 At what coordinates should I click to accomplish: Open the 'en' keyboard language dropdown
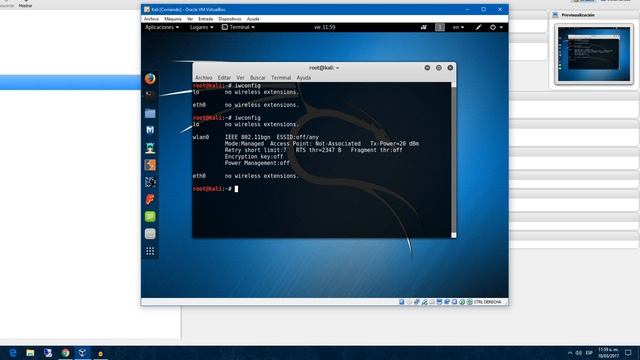(x=458, y=27)
